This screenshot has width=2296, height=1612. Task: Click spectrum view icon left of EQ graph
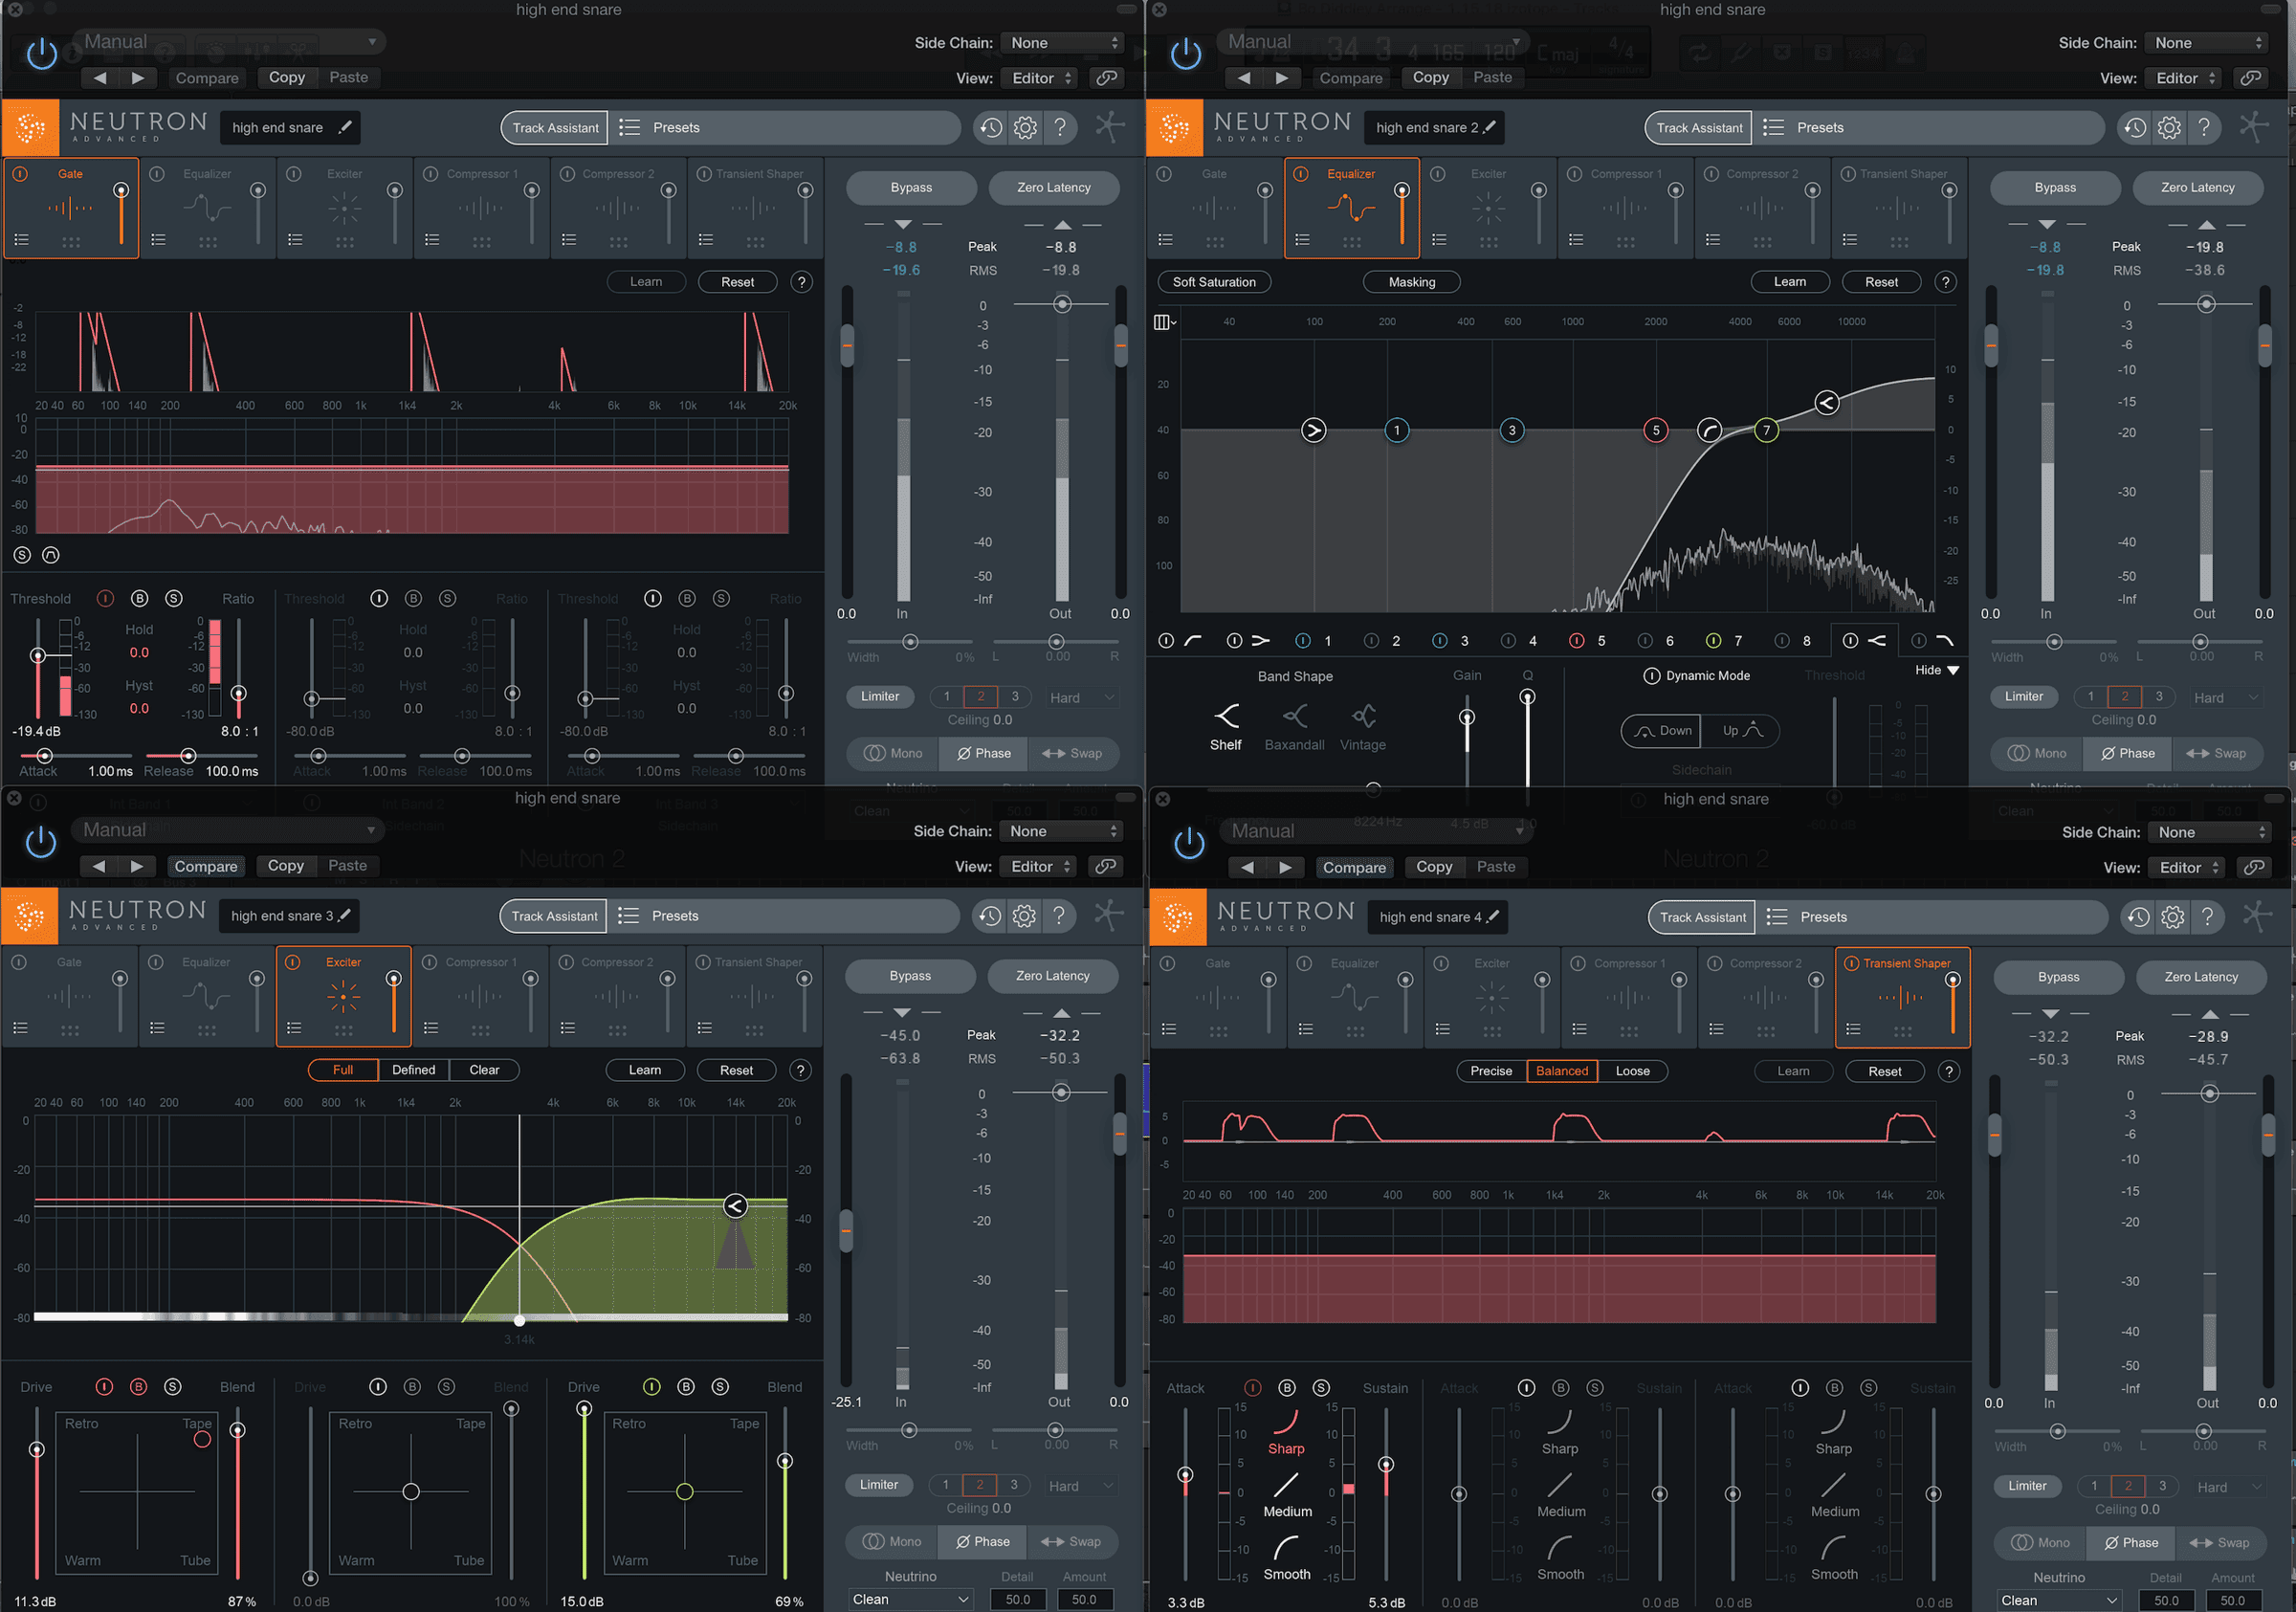(x=1164, y=322)
